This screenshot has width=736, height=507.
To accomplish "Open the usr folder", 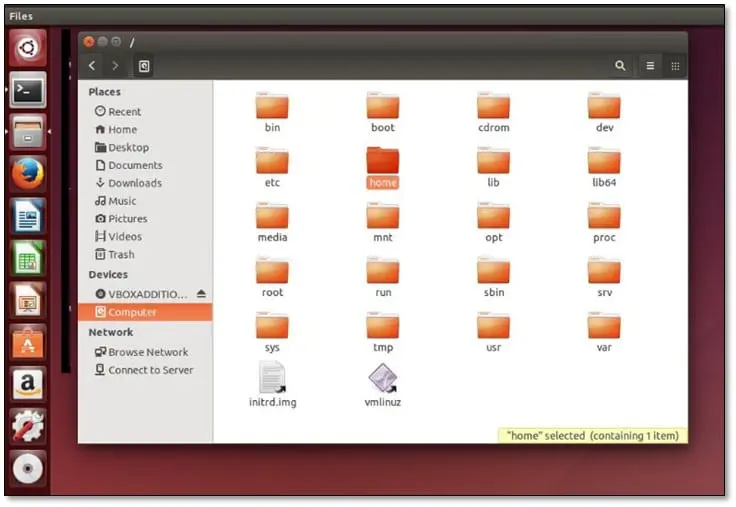I will (x=494, y=328).
